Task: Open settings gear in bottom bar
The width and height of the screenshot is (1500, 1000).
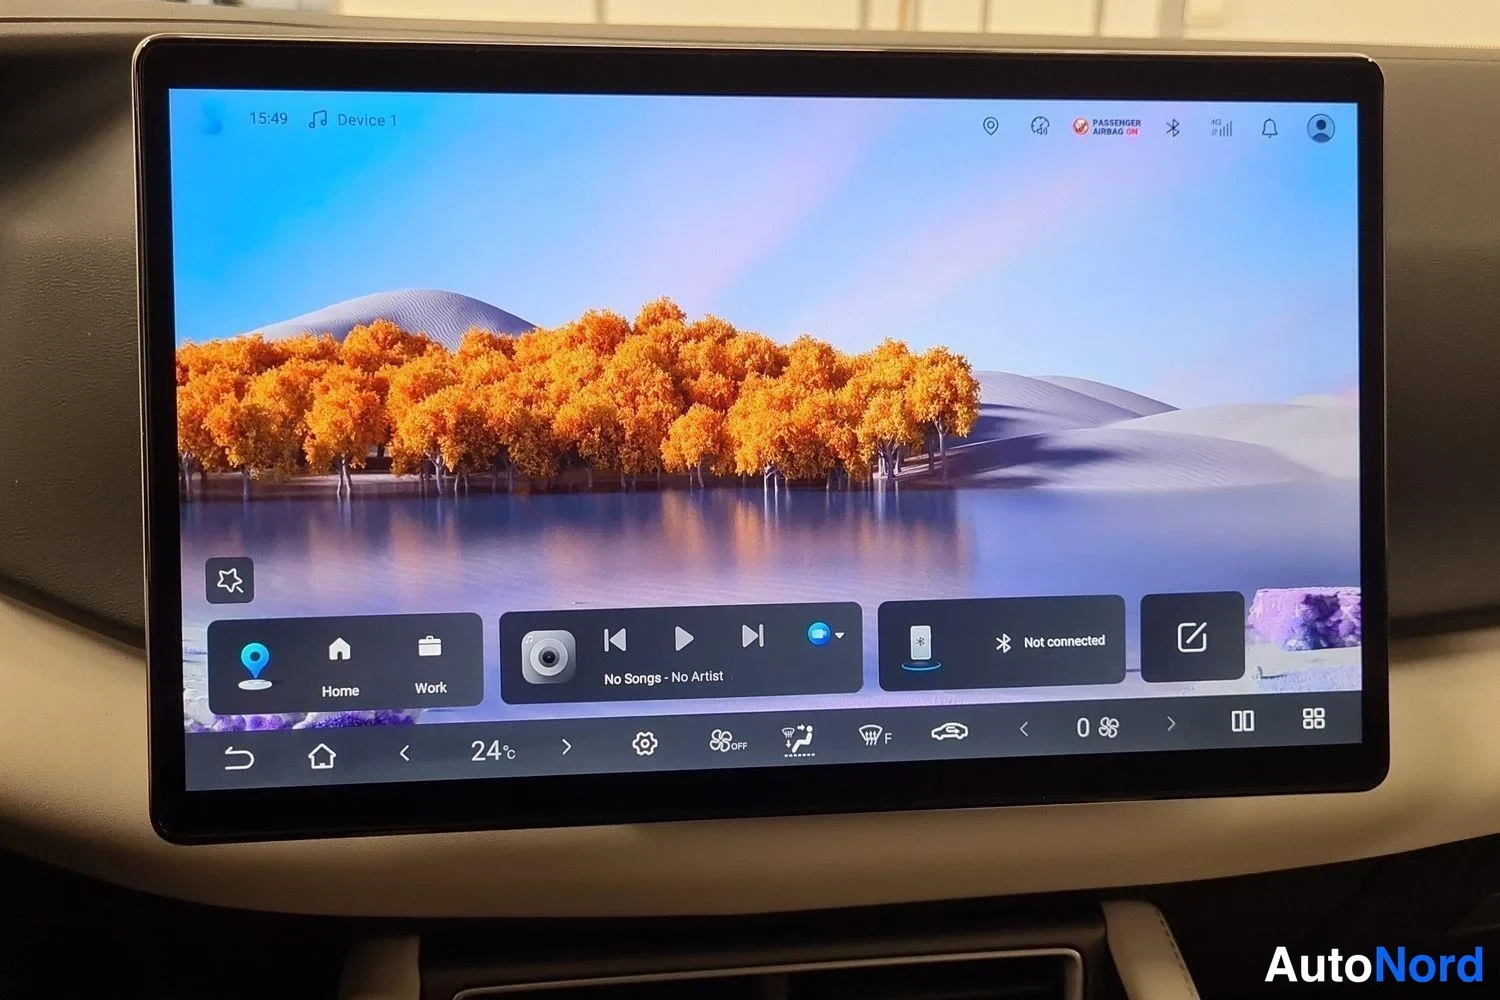Action: 645,743
